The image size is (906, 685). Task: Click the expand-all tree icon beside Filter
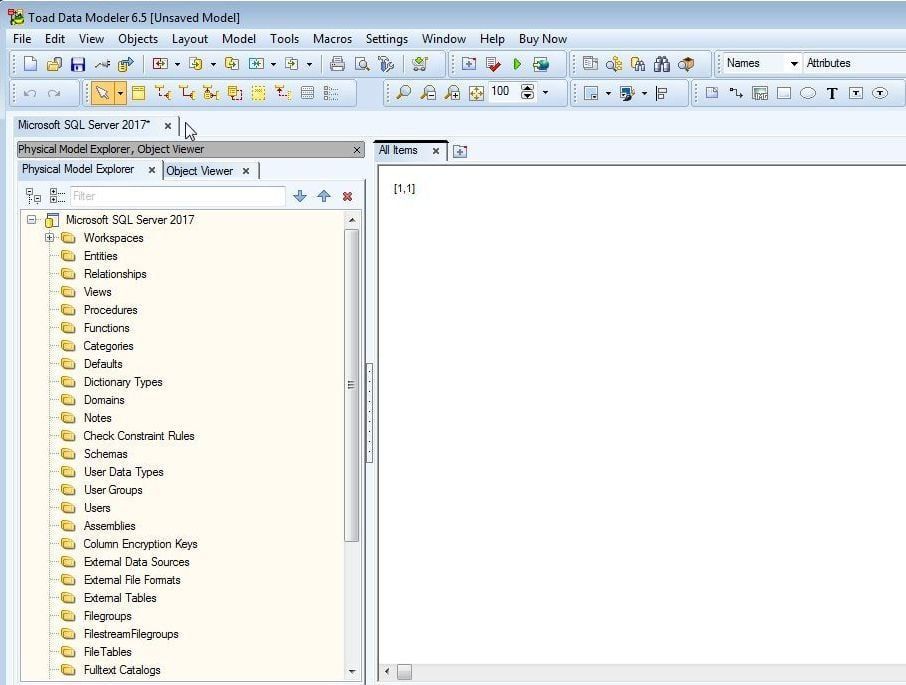click(57, 196)
